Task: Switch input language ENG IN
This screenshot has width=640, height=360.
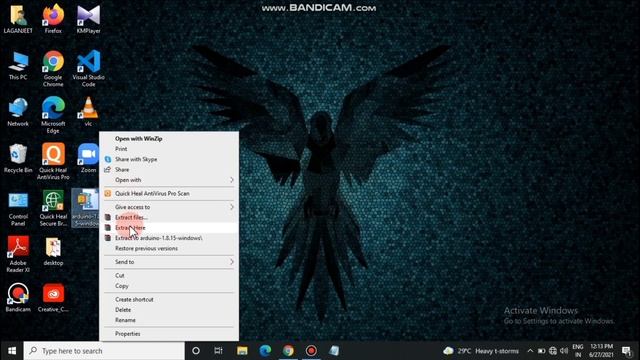Action: pos(578,351)
